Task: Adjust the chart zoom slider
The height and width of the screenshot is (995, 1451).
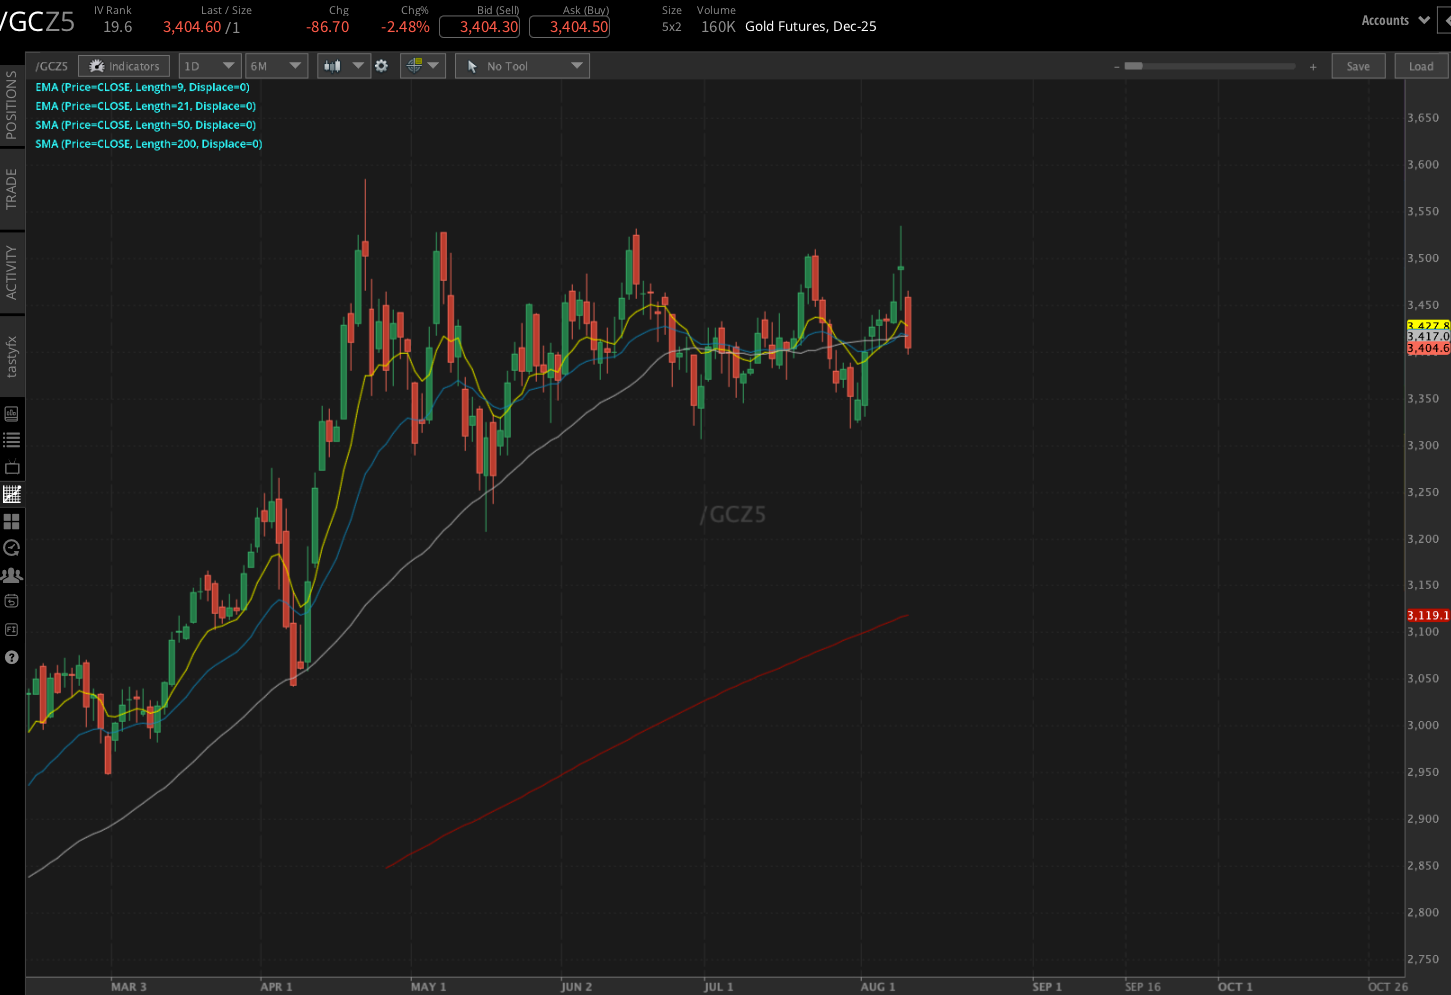Action: (1135, 65)
